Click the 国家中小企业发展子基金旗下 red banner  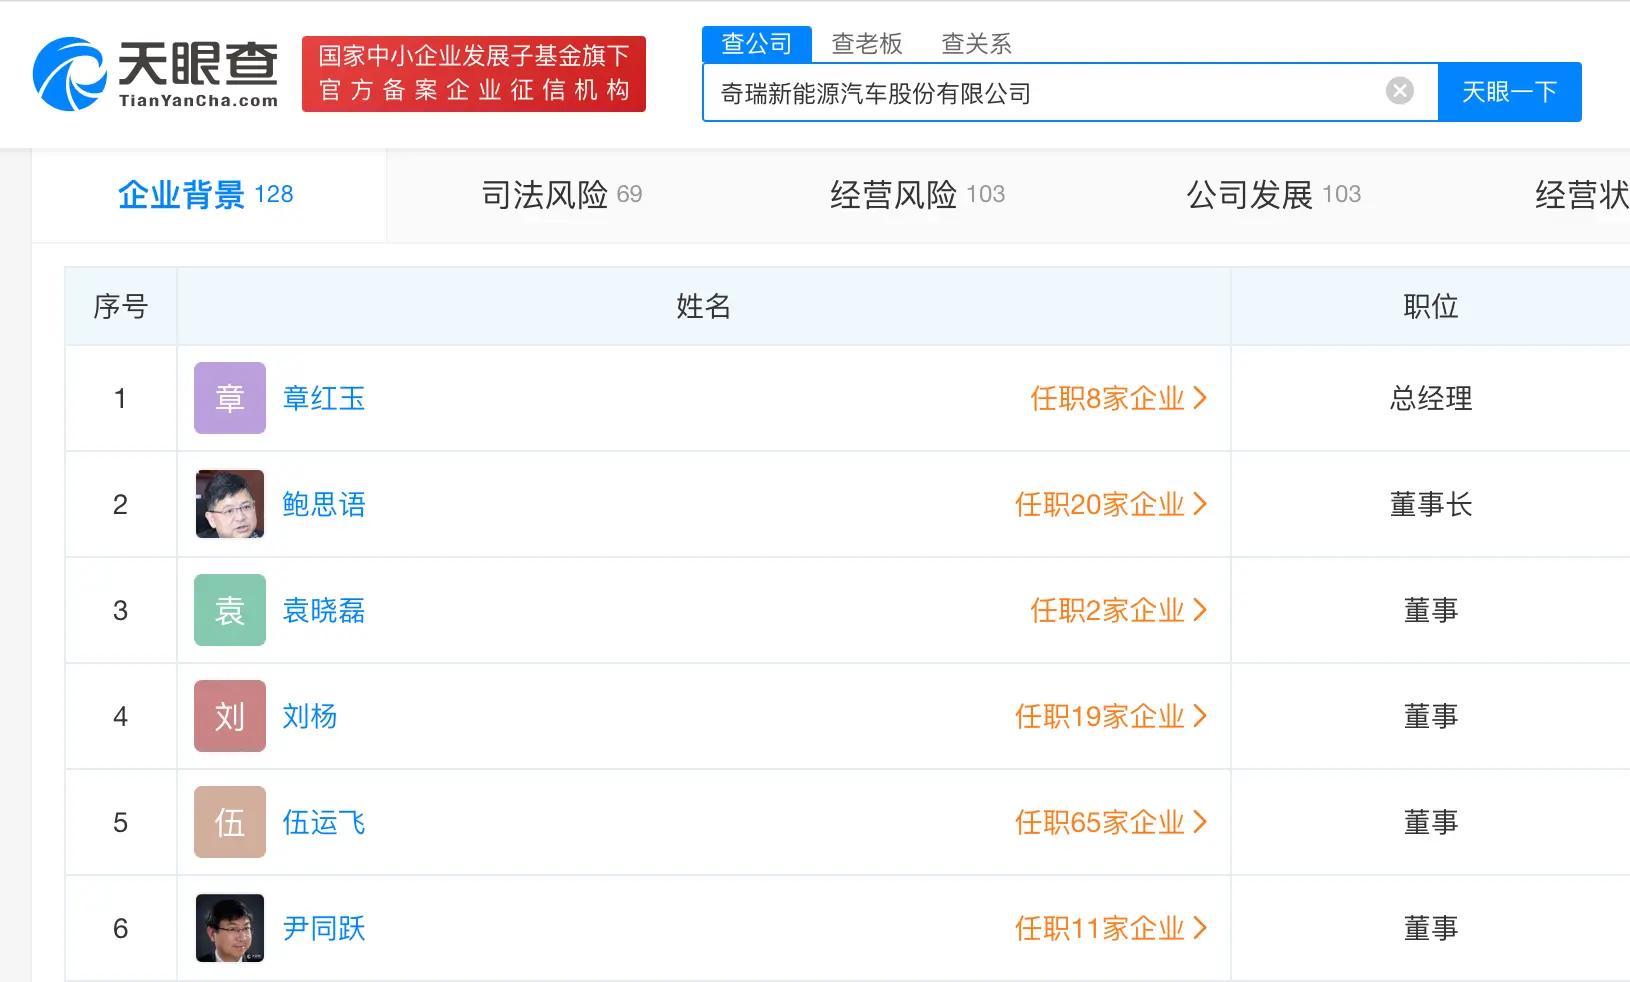[x=474, y=74]
